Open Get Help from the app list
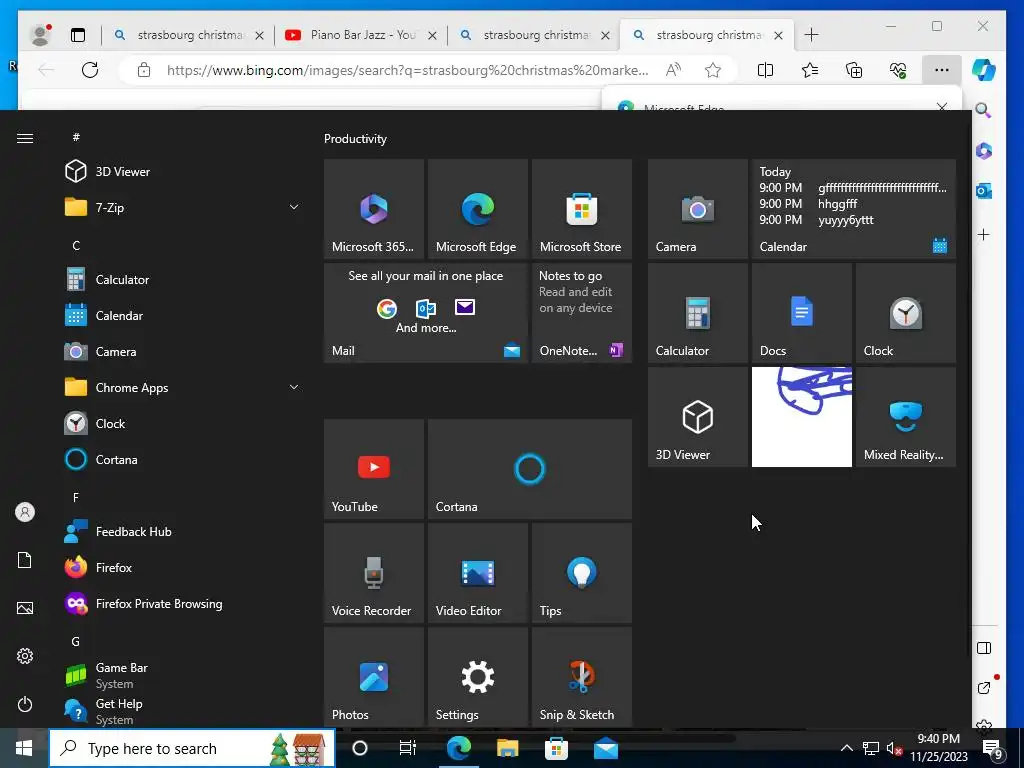 [x=182, y=711]
